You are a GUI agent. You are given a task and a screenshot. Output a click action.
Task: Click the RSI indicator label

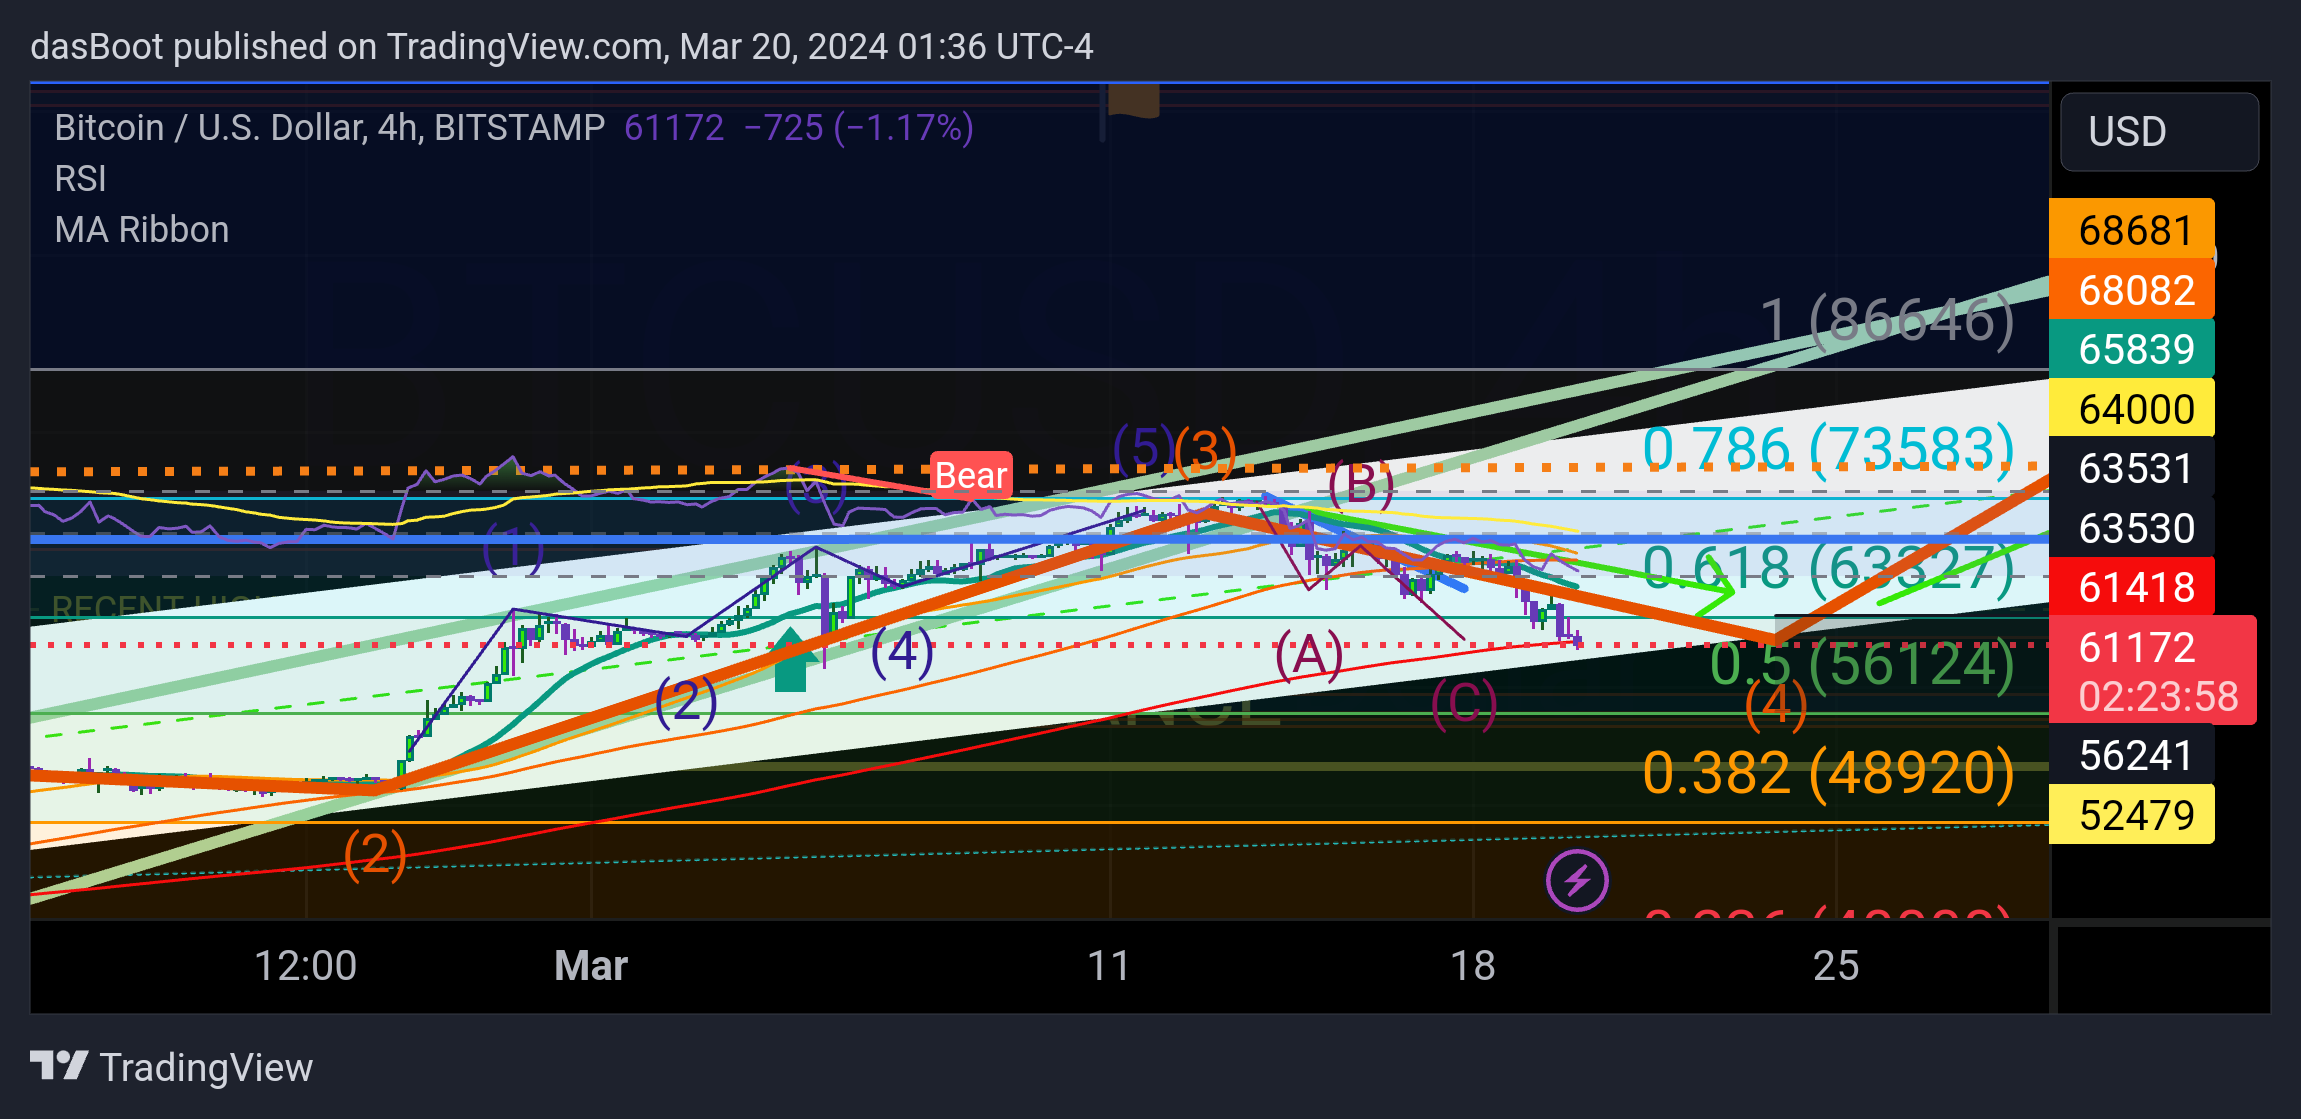coord(80,178)
